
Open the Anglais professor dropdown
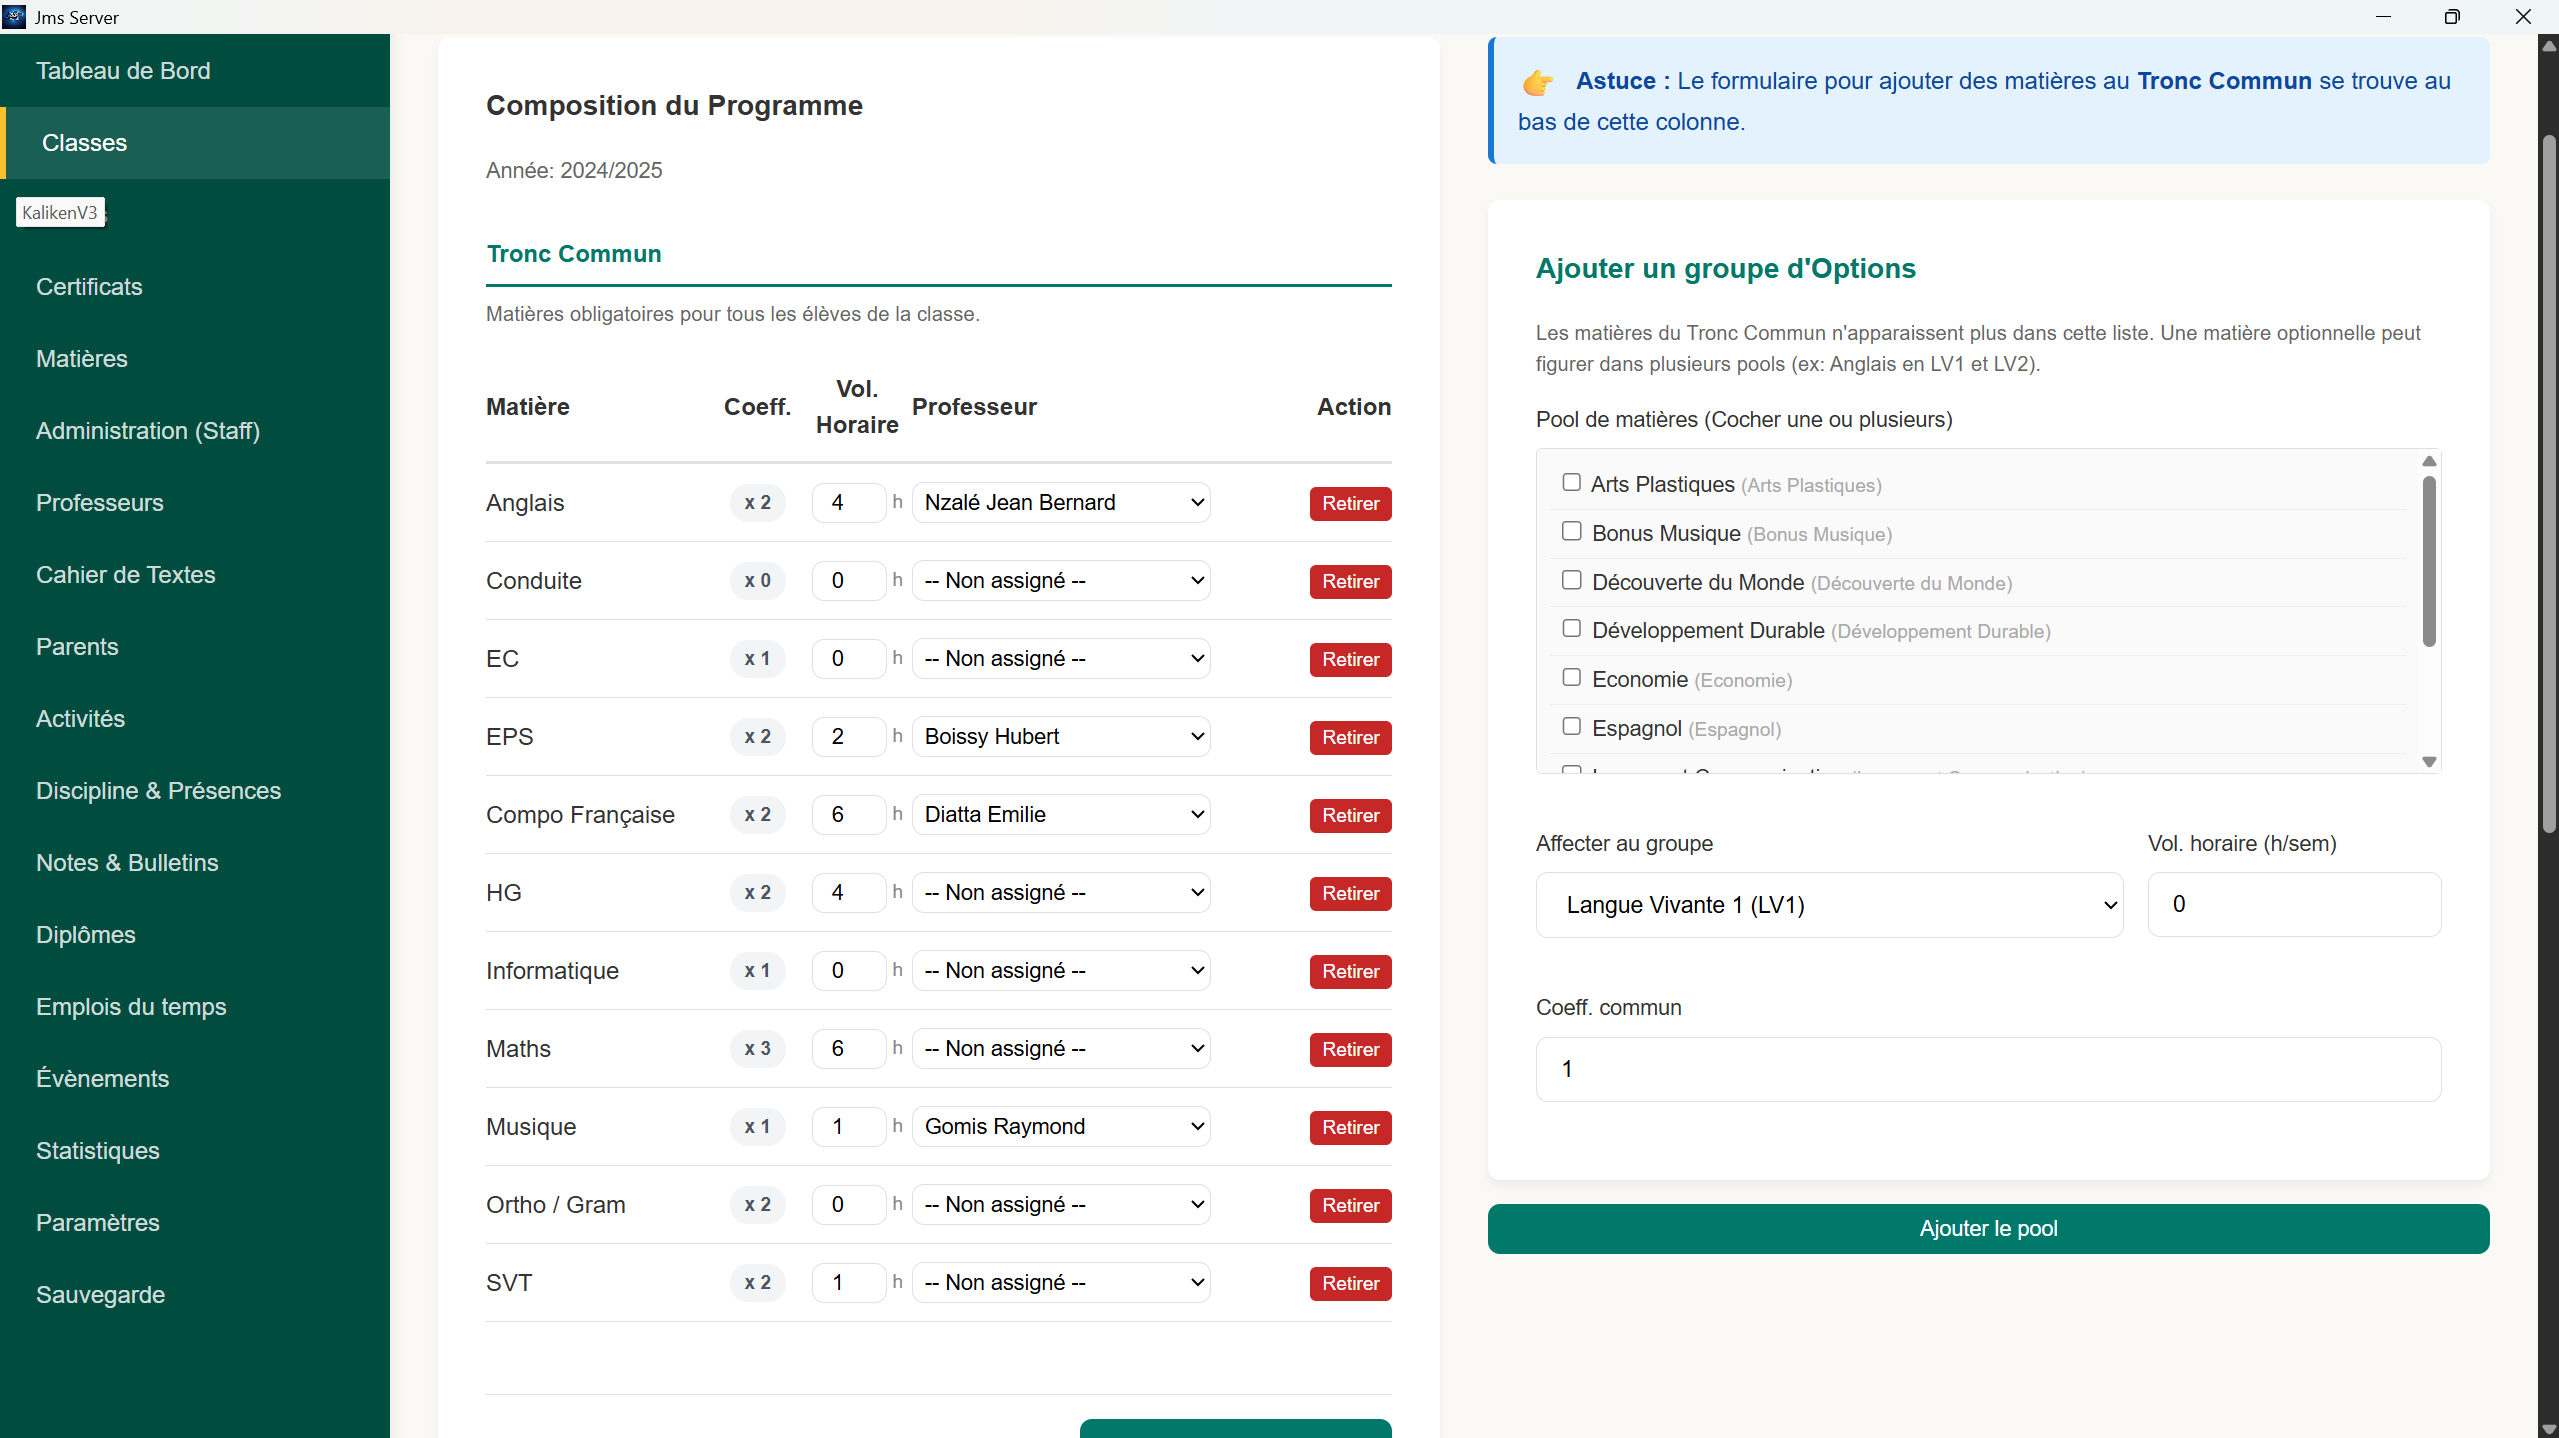pyautogui.click(x=1060, y=502)
